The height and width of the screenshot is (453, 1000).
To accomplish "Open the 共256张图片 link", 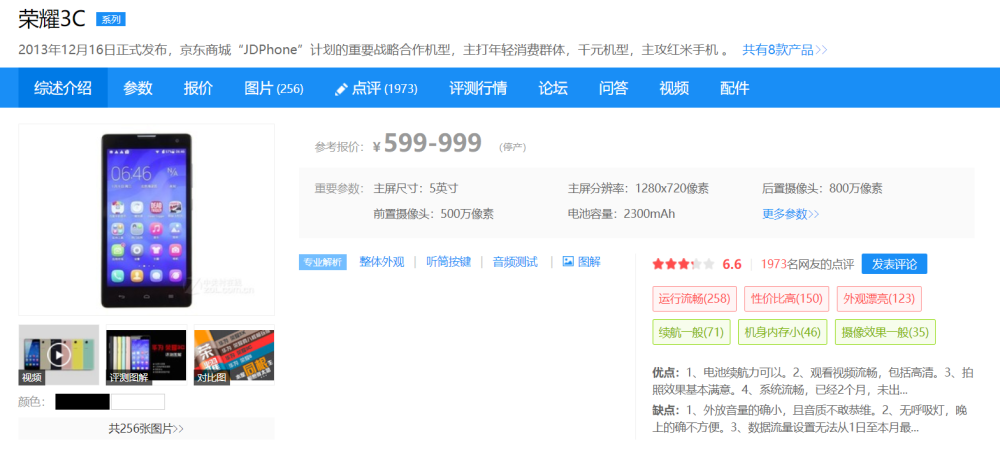I will tap(147, 429).
